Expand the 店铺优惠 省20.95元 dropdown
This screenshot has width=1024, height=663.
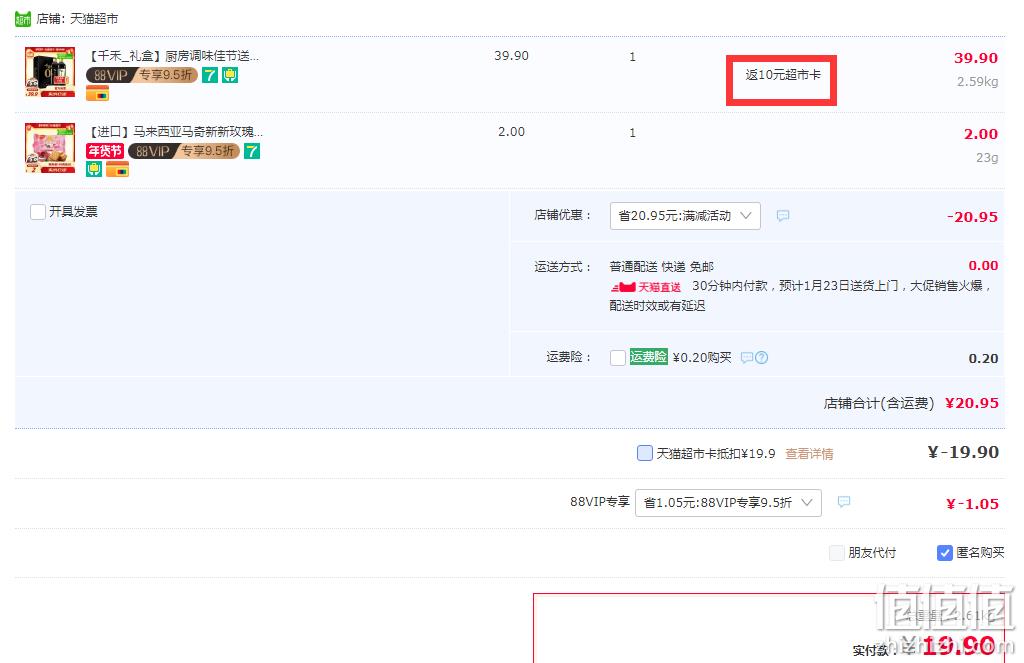coord(685,216)
